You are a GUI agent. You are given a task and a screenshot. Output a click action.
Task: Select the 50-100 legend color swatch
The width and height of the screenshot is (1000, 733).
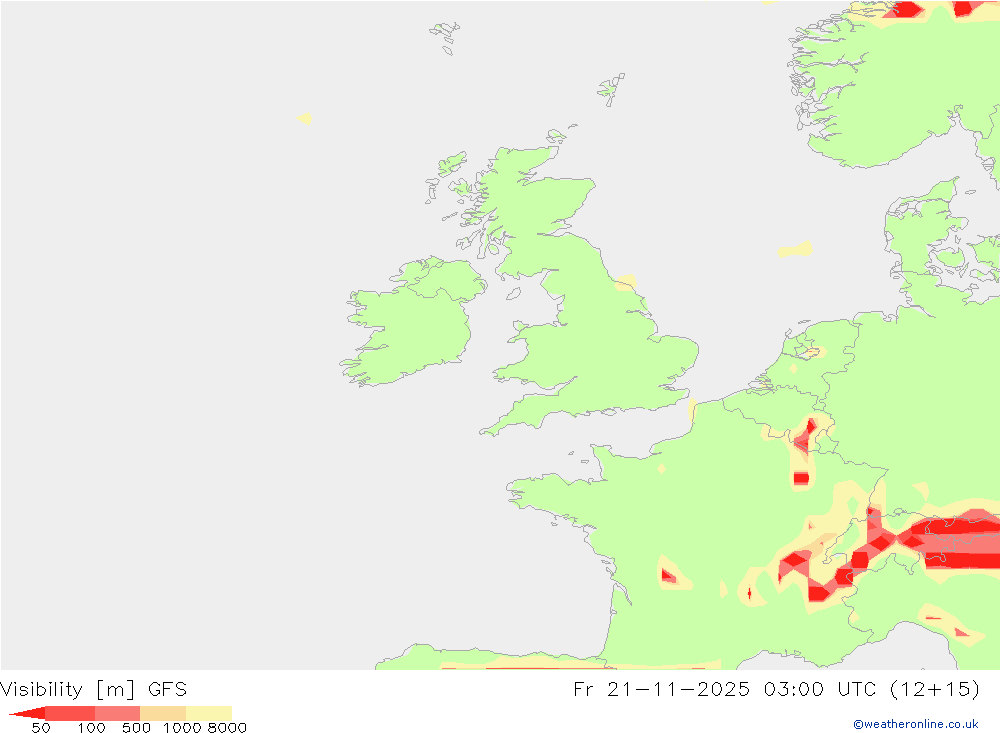[70, 713]
